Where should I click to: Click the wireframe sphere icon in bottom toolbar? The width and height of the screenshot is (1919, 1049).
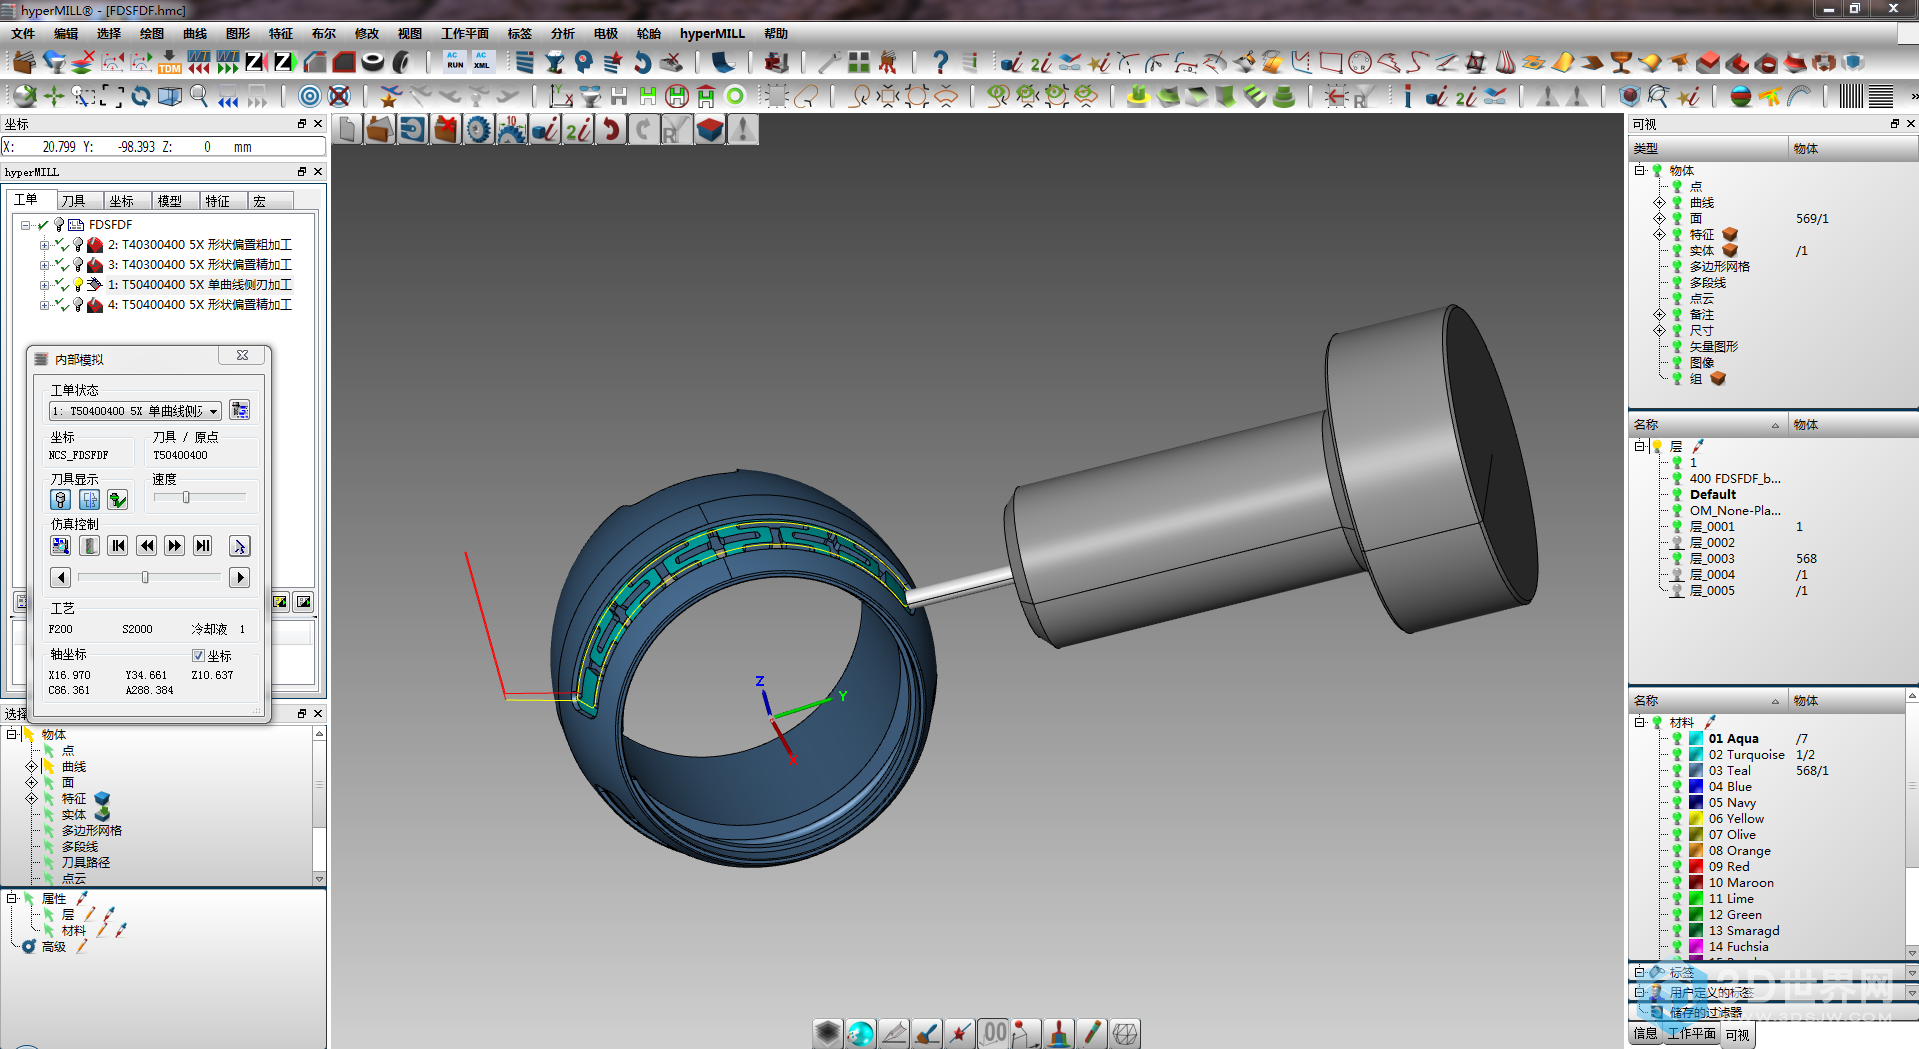[1125, 1033]
